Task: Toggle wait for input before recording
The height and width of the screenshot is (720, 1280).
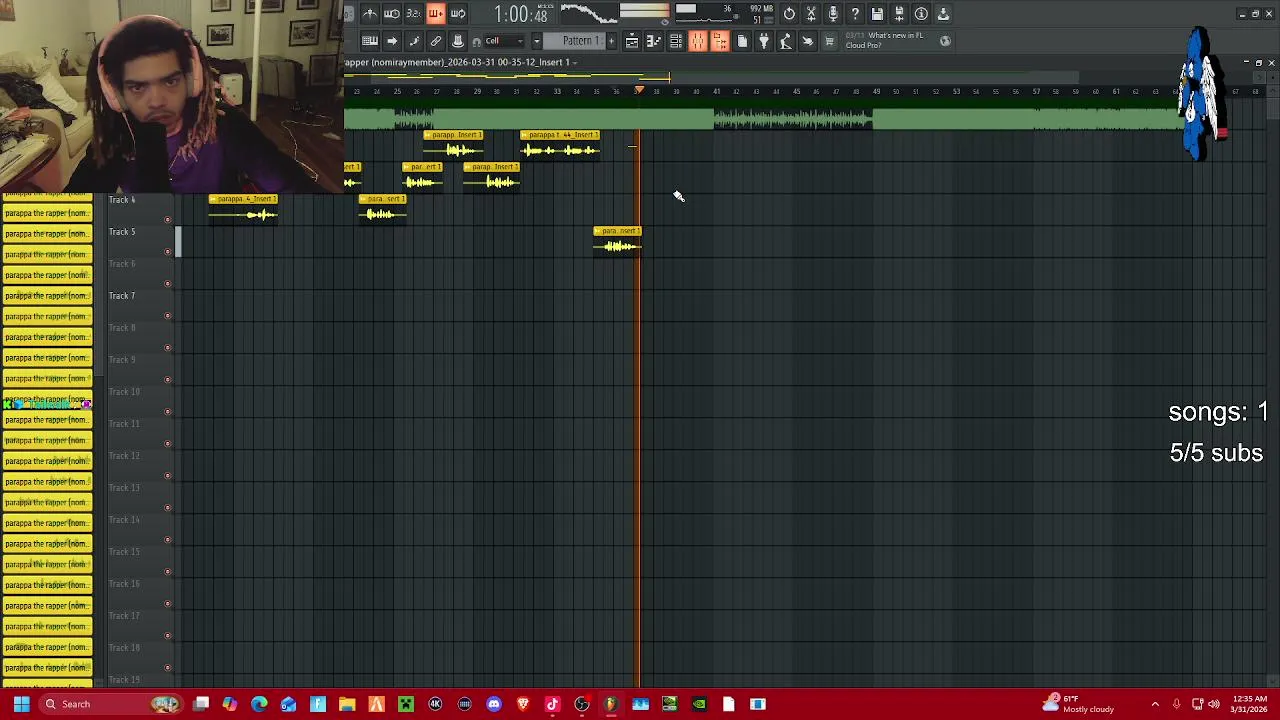Action: (x=392, y=14)
